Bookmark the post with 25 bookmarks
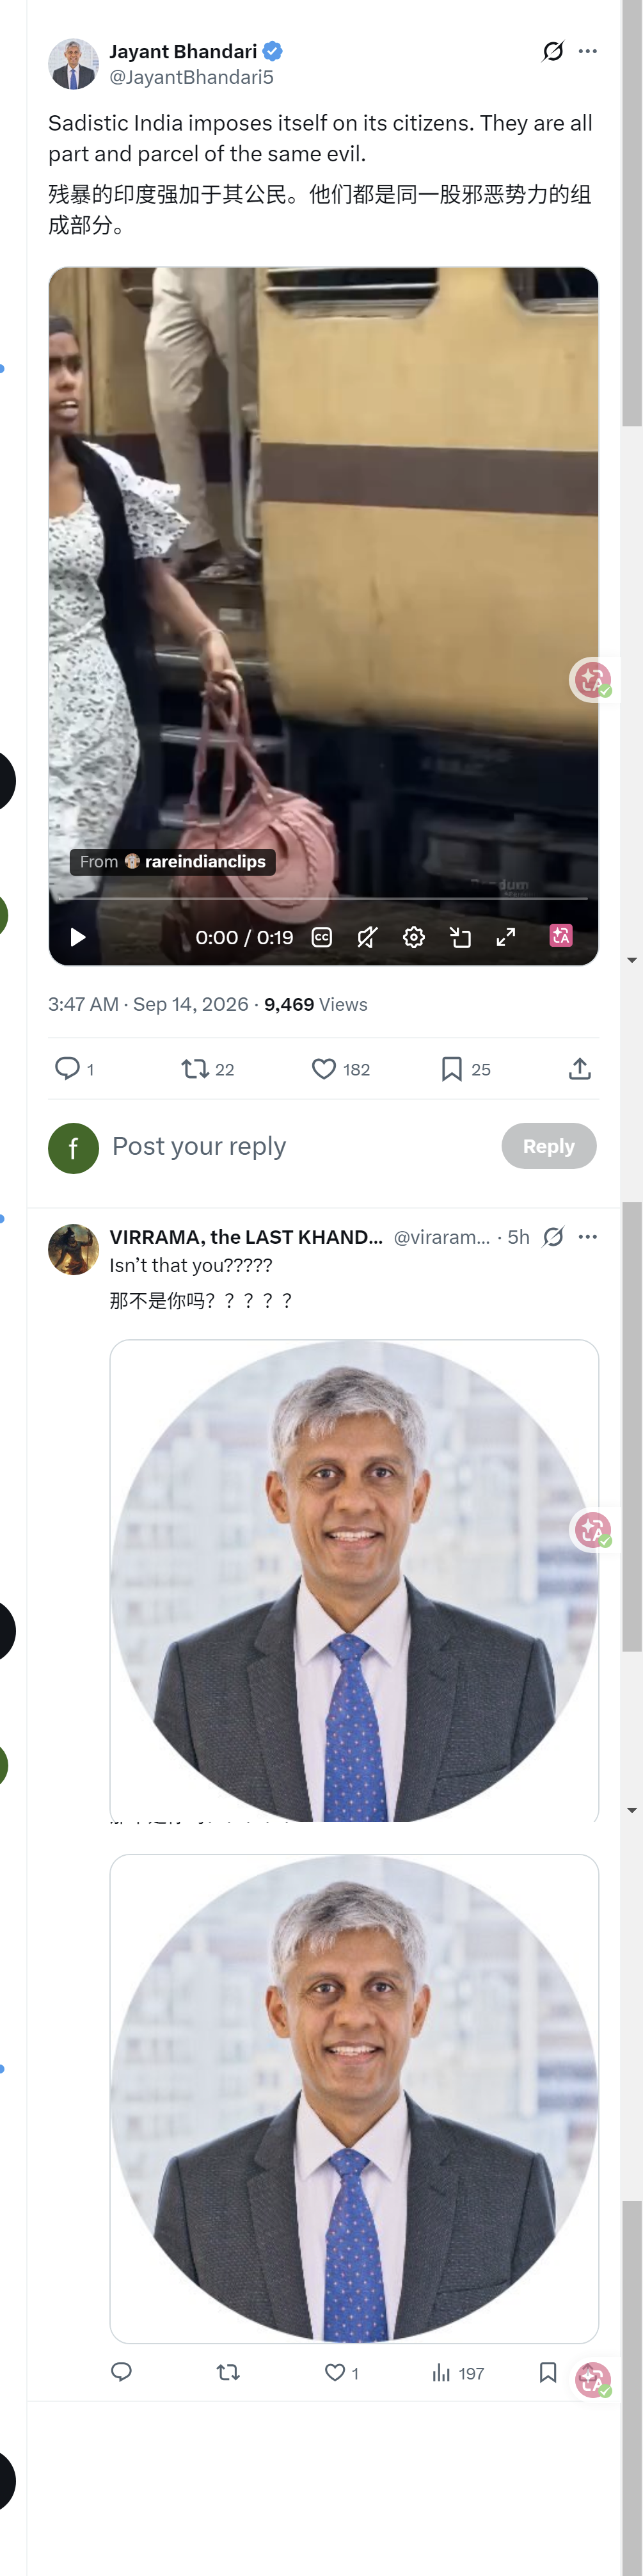This screenshot has width=643, height=2576. [465, 1069]
